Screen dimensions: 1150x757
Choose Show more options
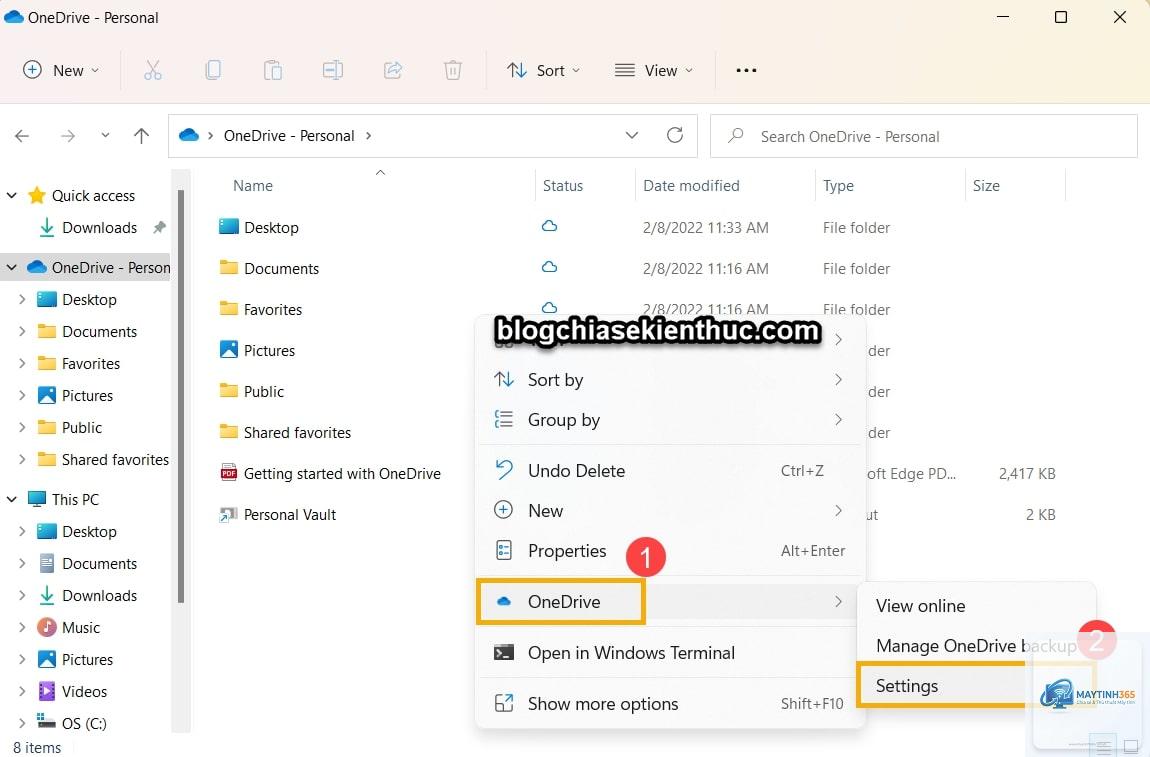point(670,703)
